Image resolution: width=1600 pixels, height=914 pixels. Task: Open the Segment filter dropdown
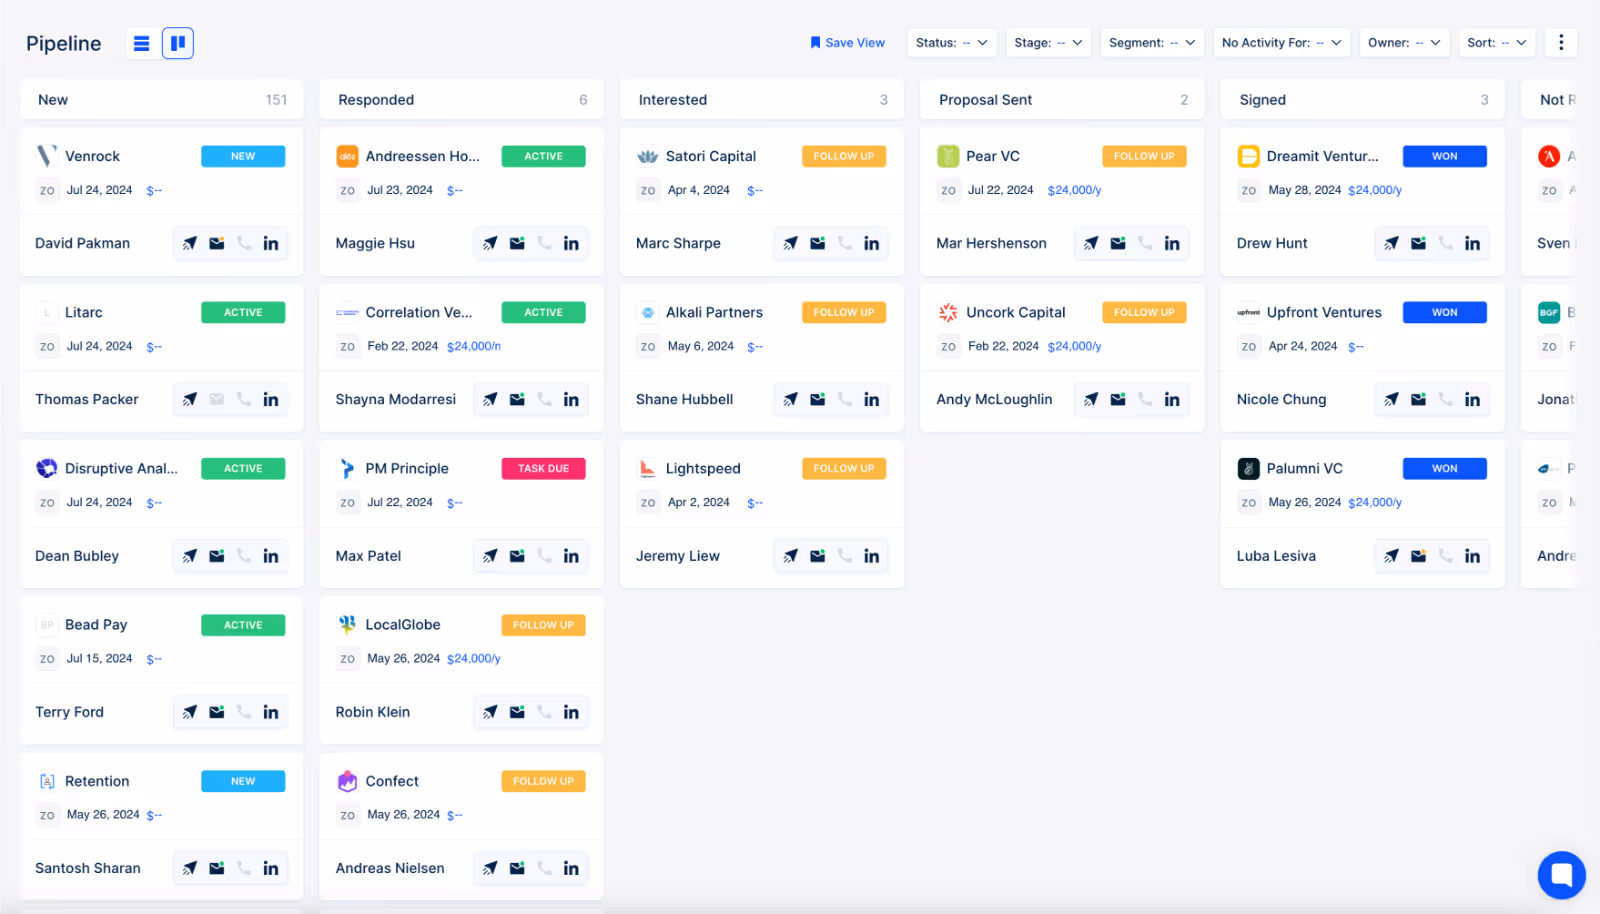point(1152,43)
